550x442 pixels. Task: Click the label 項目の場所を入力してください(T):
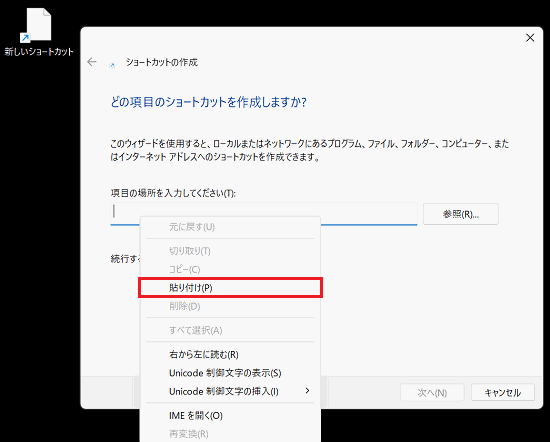[173, 193]
